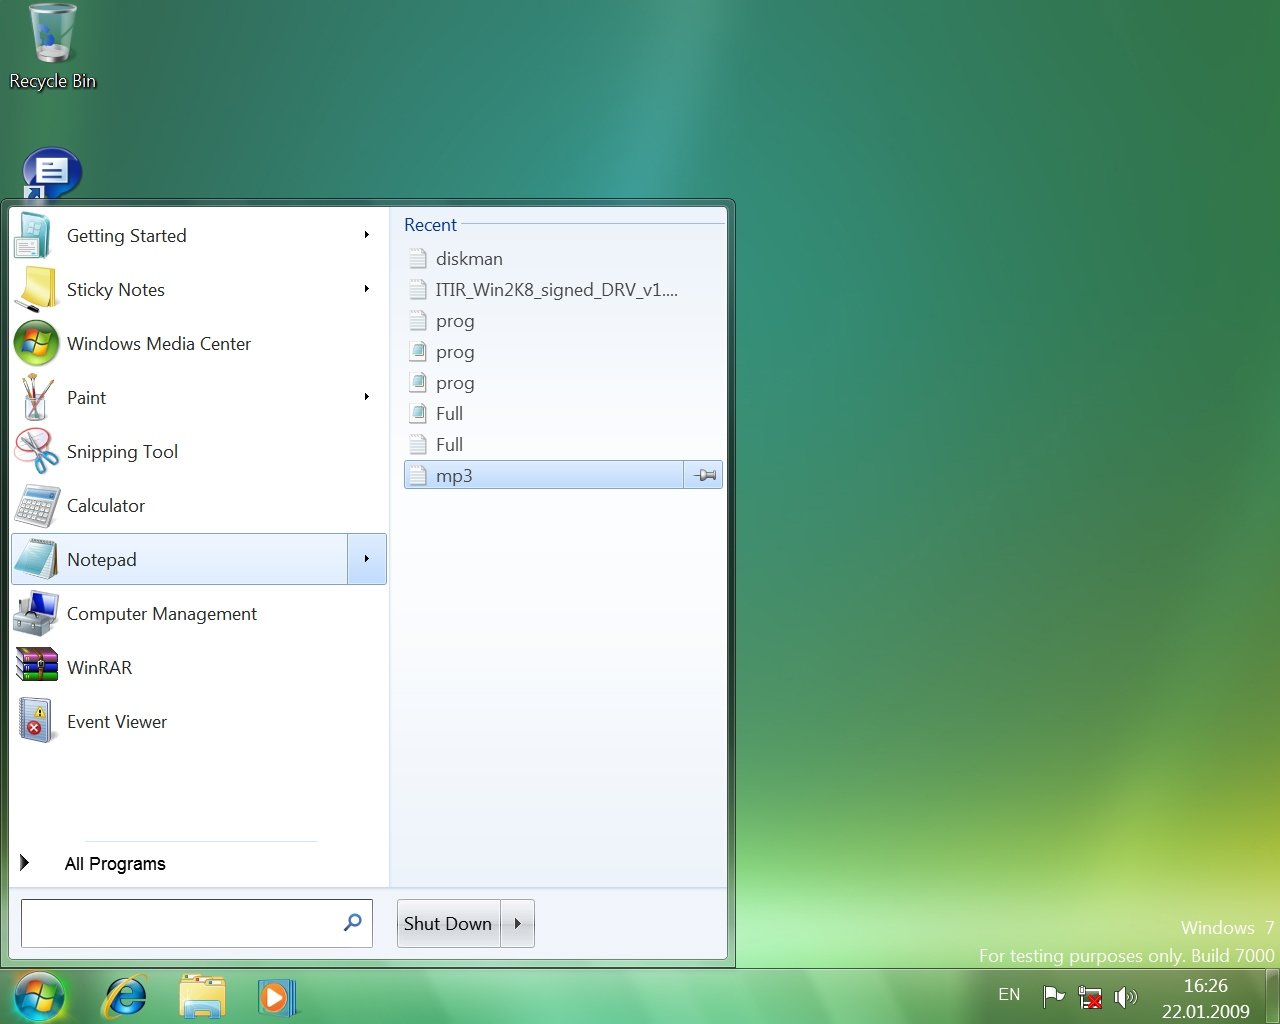This screenshot has width=1280, height=1024.
Task: Click the diskman file icon
Action: point(418,259)
